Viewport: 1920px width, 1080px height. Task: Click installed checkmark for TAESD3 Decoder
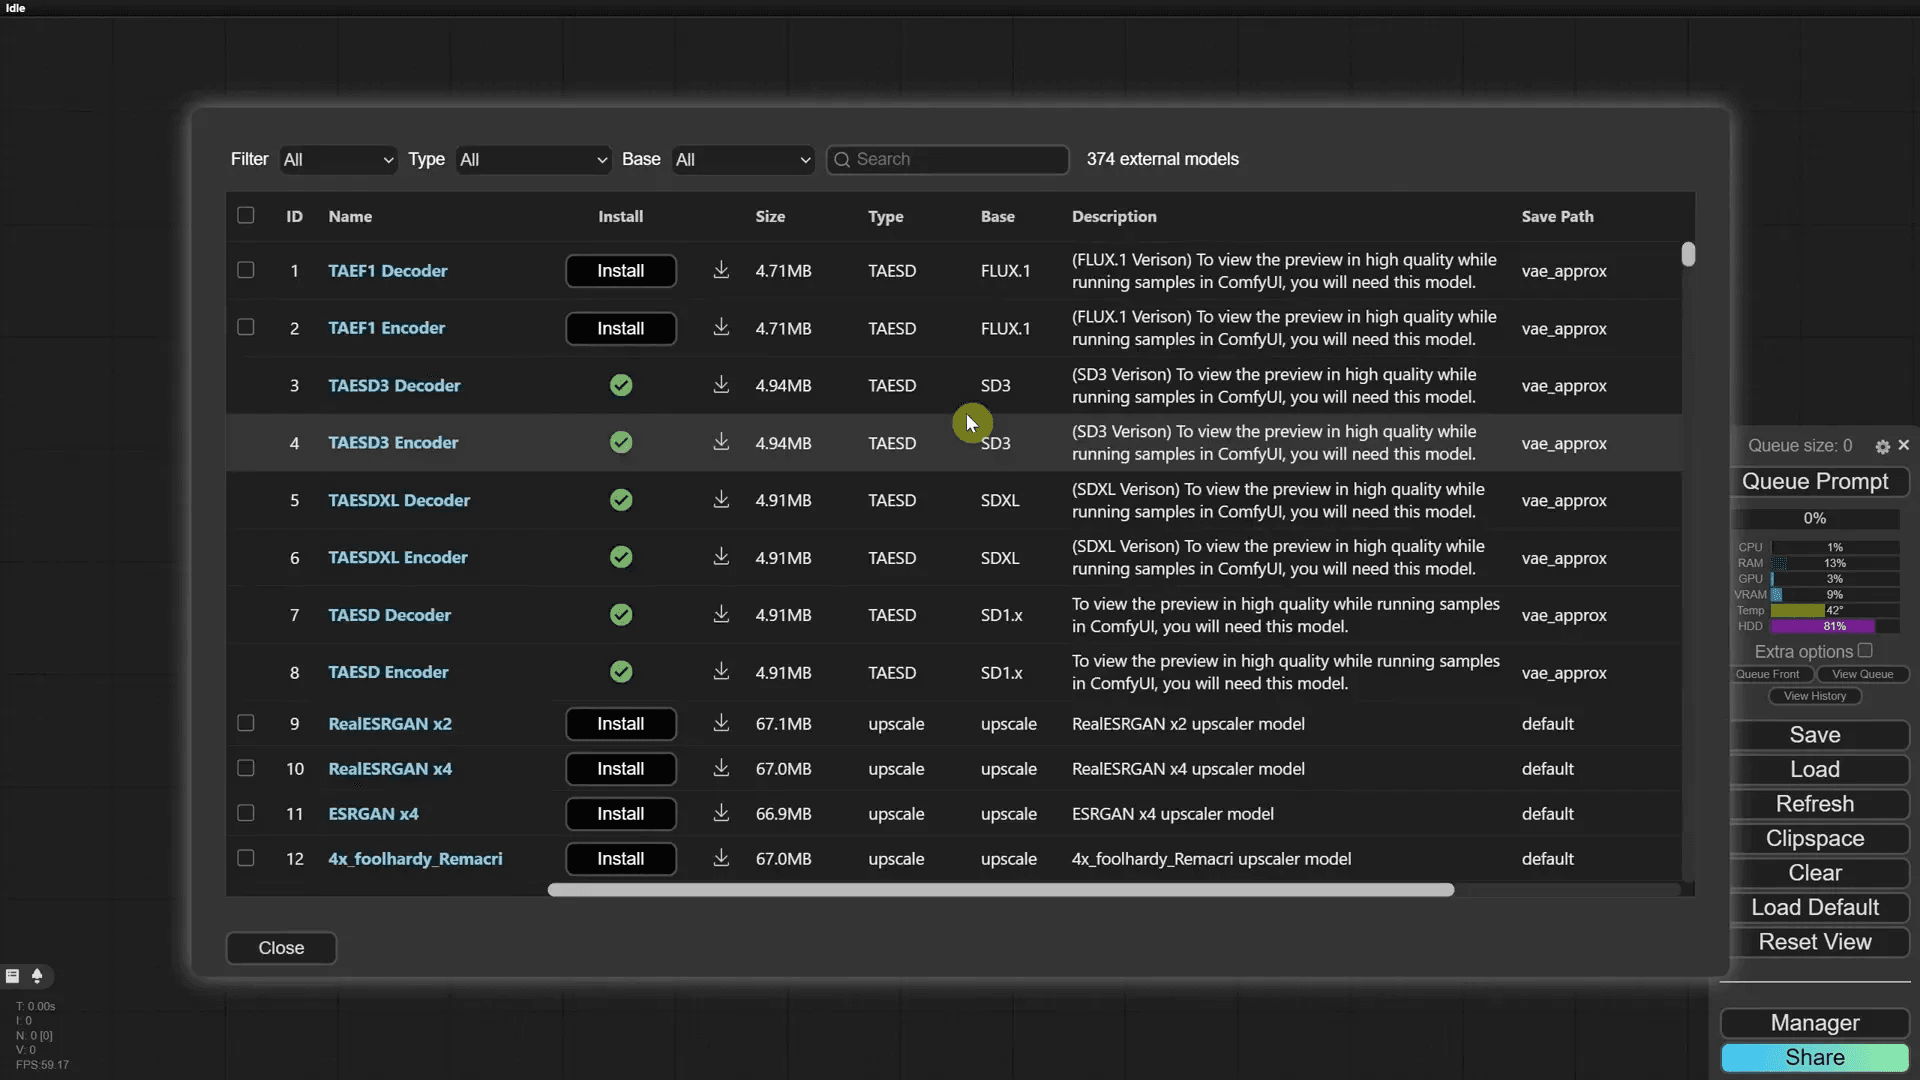(621, 385)
